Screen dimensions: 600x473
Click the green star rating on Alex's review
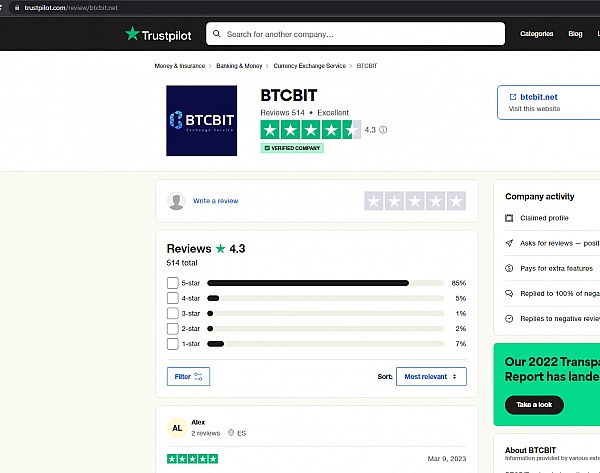coord(192,459)
